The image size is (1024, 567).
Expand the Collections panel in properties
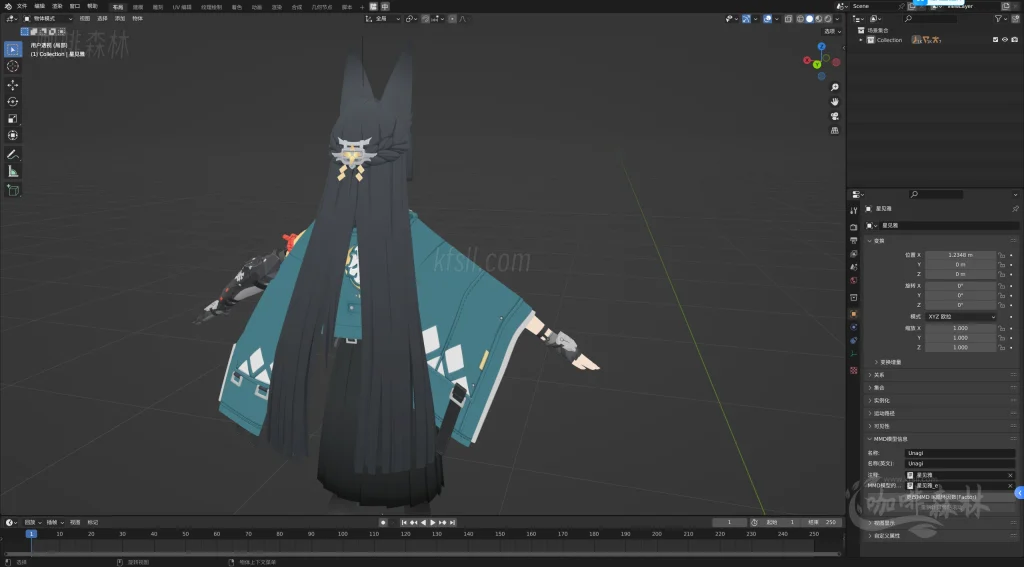click(x=879, y=388)
